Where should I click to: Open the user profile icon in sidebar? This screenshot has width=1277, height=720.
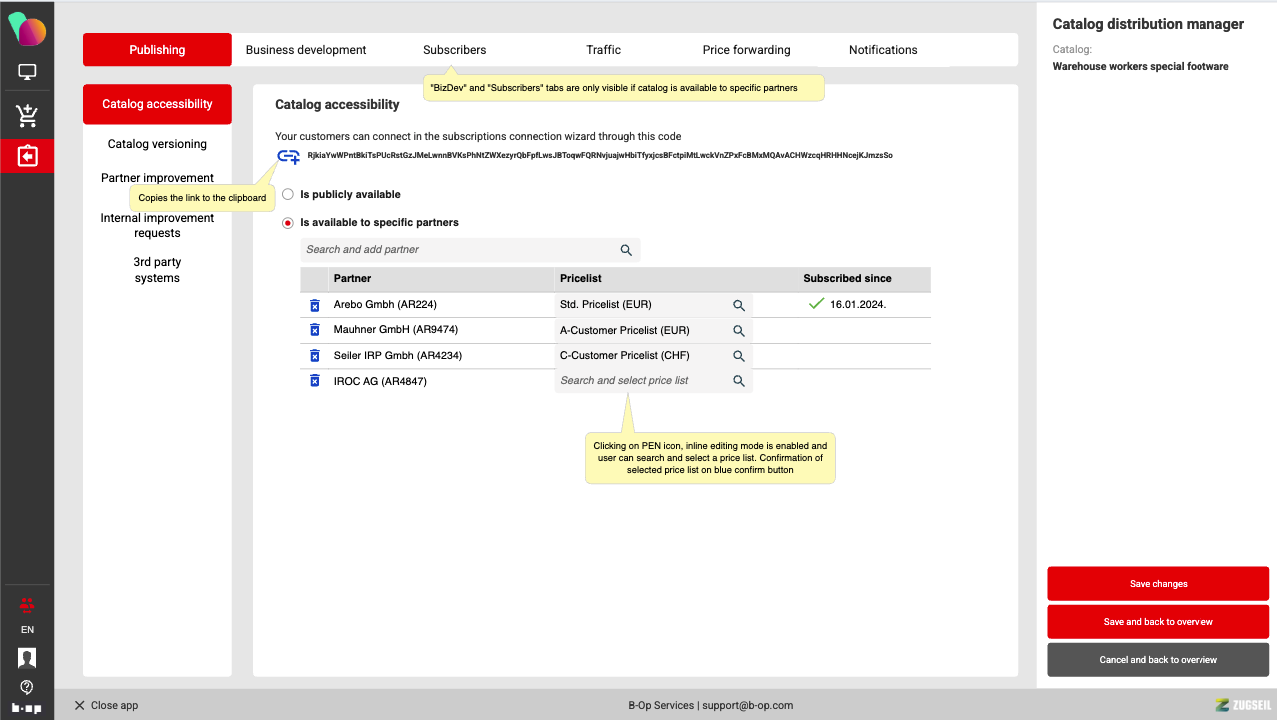27,658
